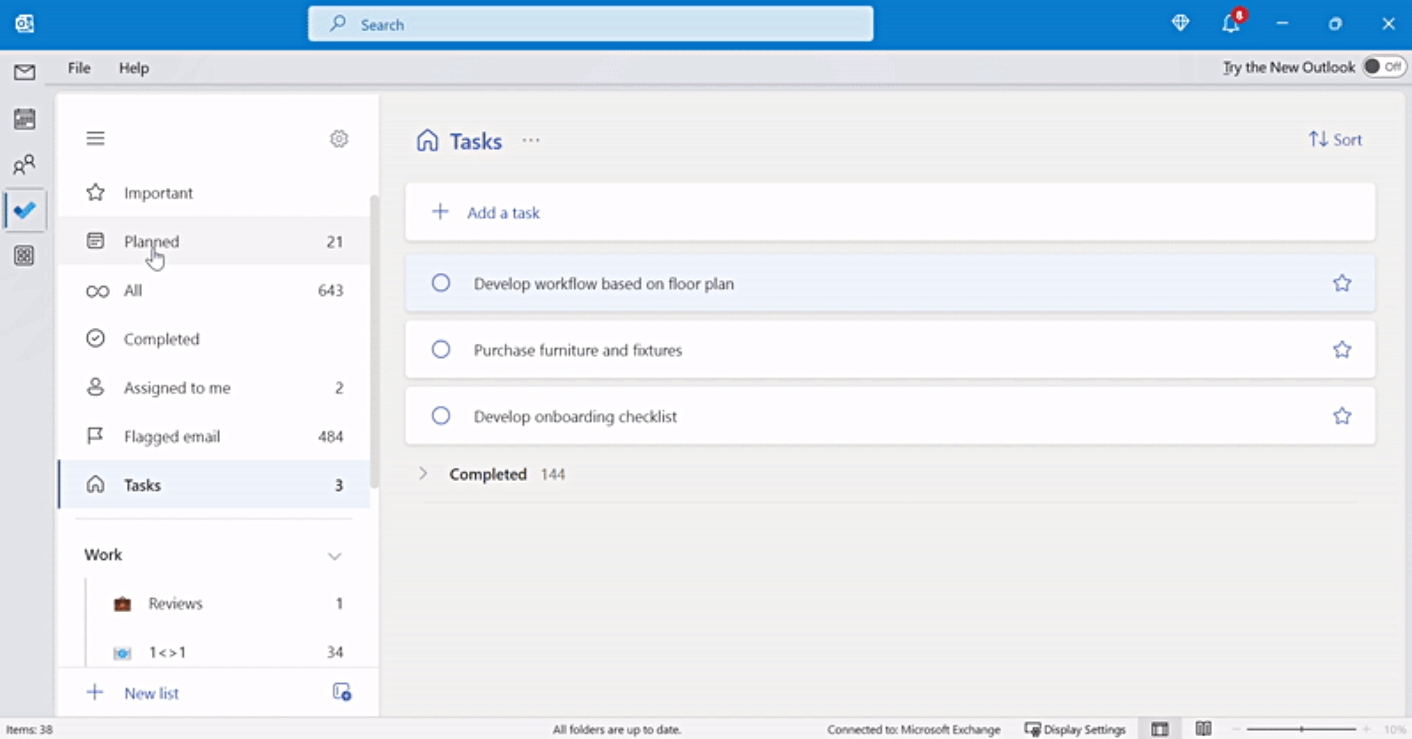Screen dimensions: 1412x739
Task: Toggle the Try the New Outlook switch
Action: [x=1383, y=66]
